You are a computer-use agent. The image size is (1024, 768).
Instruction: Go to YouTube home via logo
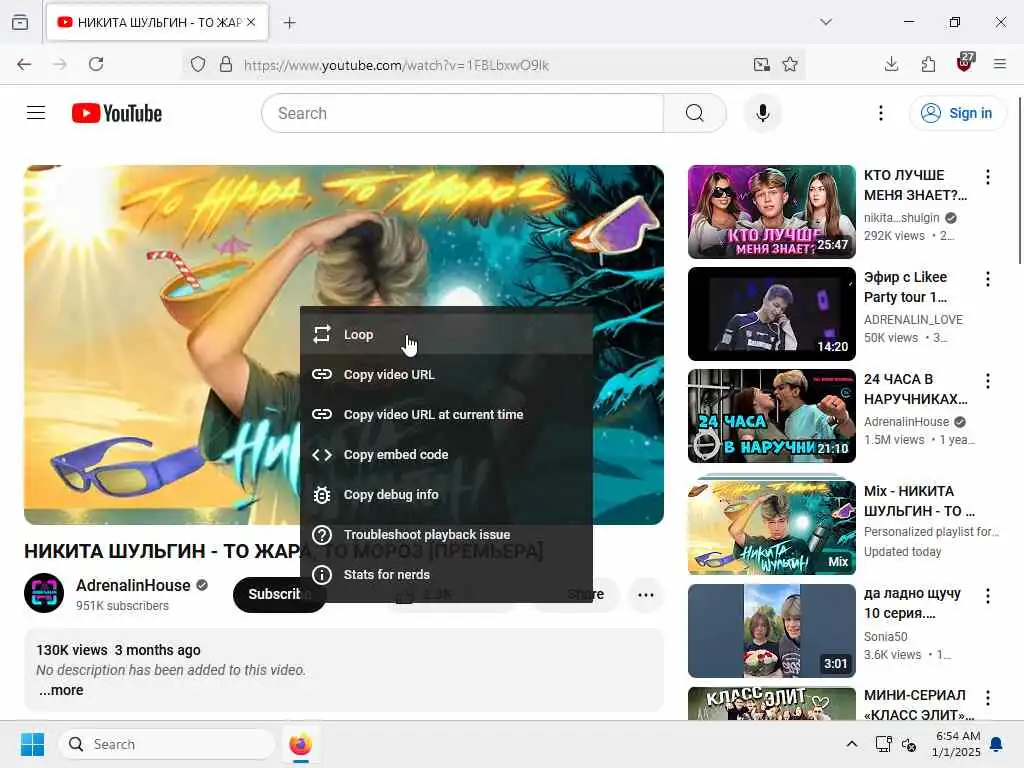[117, 113]
